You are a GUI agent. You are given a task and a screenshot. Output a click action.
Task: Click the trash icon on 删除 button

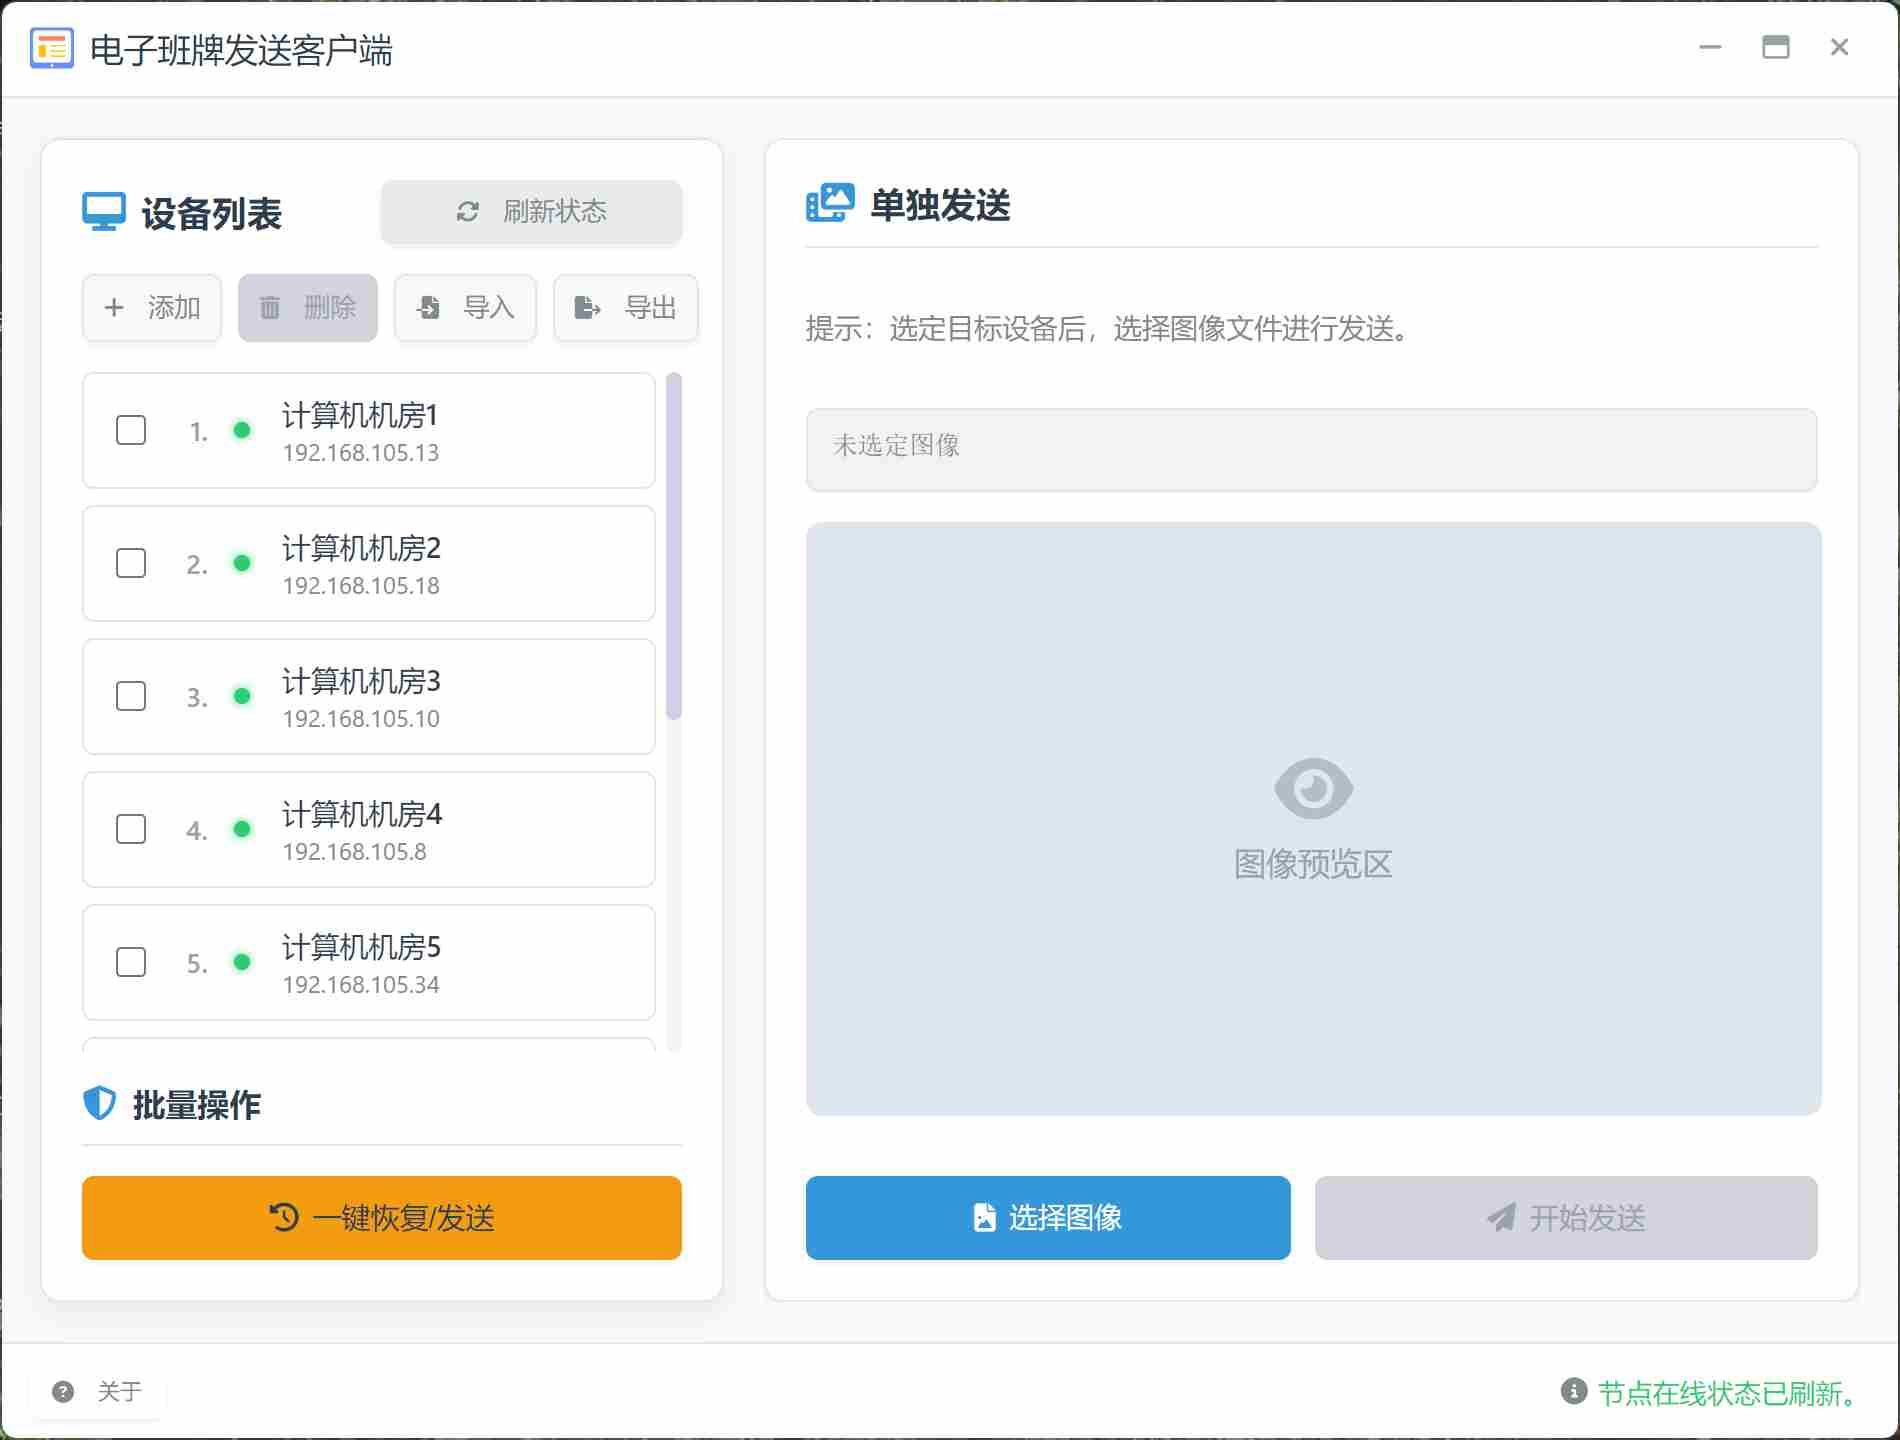click(x=269, y=308)
